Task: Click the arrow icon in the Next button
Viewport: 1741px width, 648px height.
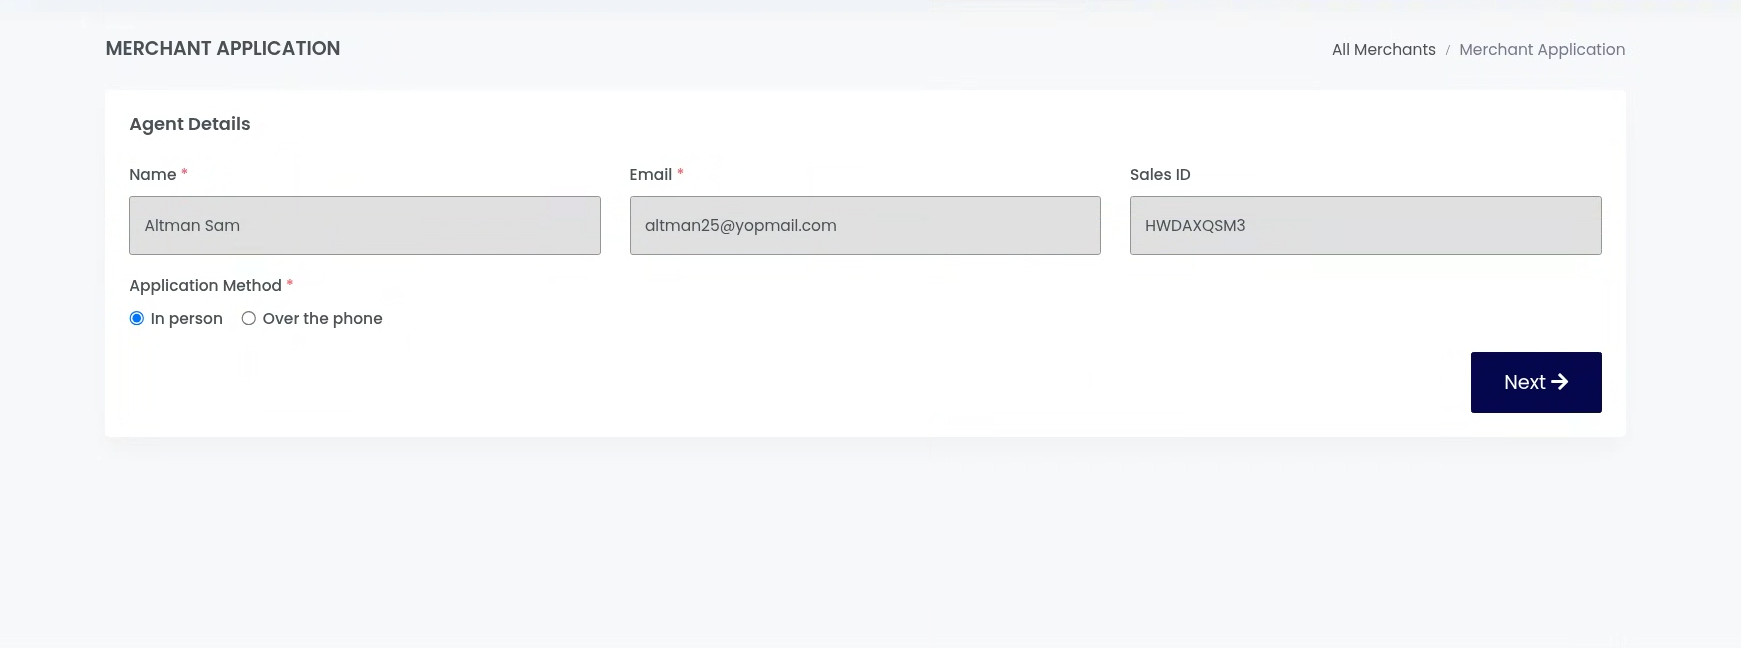Action: [1559, 382]
